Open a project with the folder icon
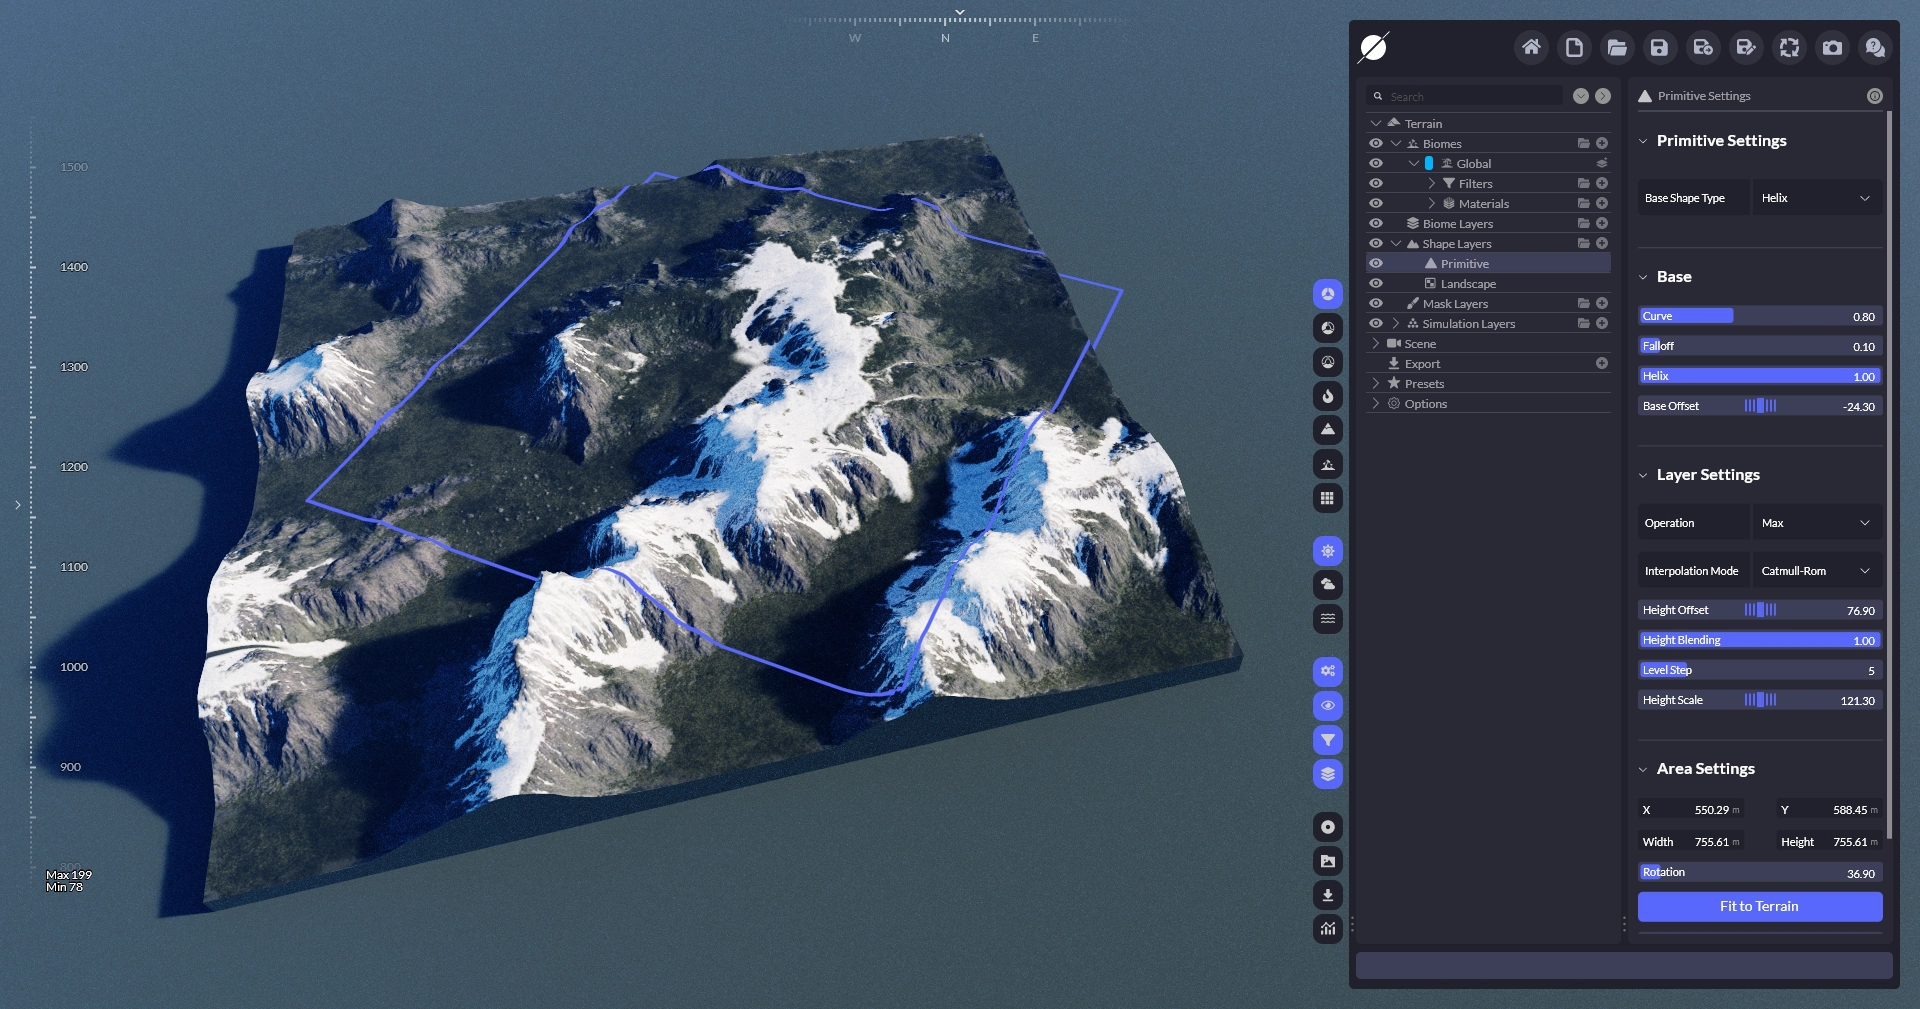 coord(1617,48)
